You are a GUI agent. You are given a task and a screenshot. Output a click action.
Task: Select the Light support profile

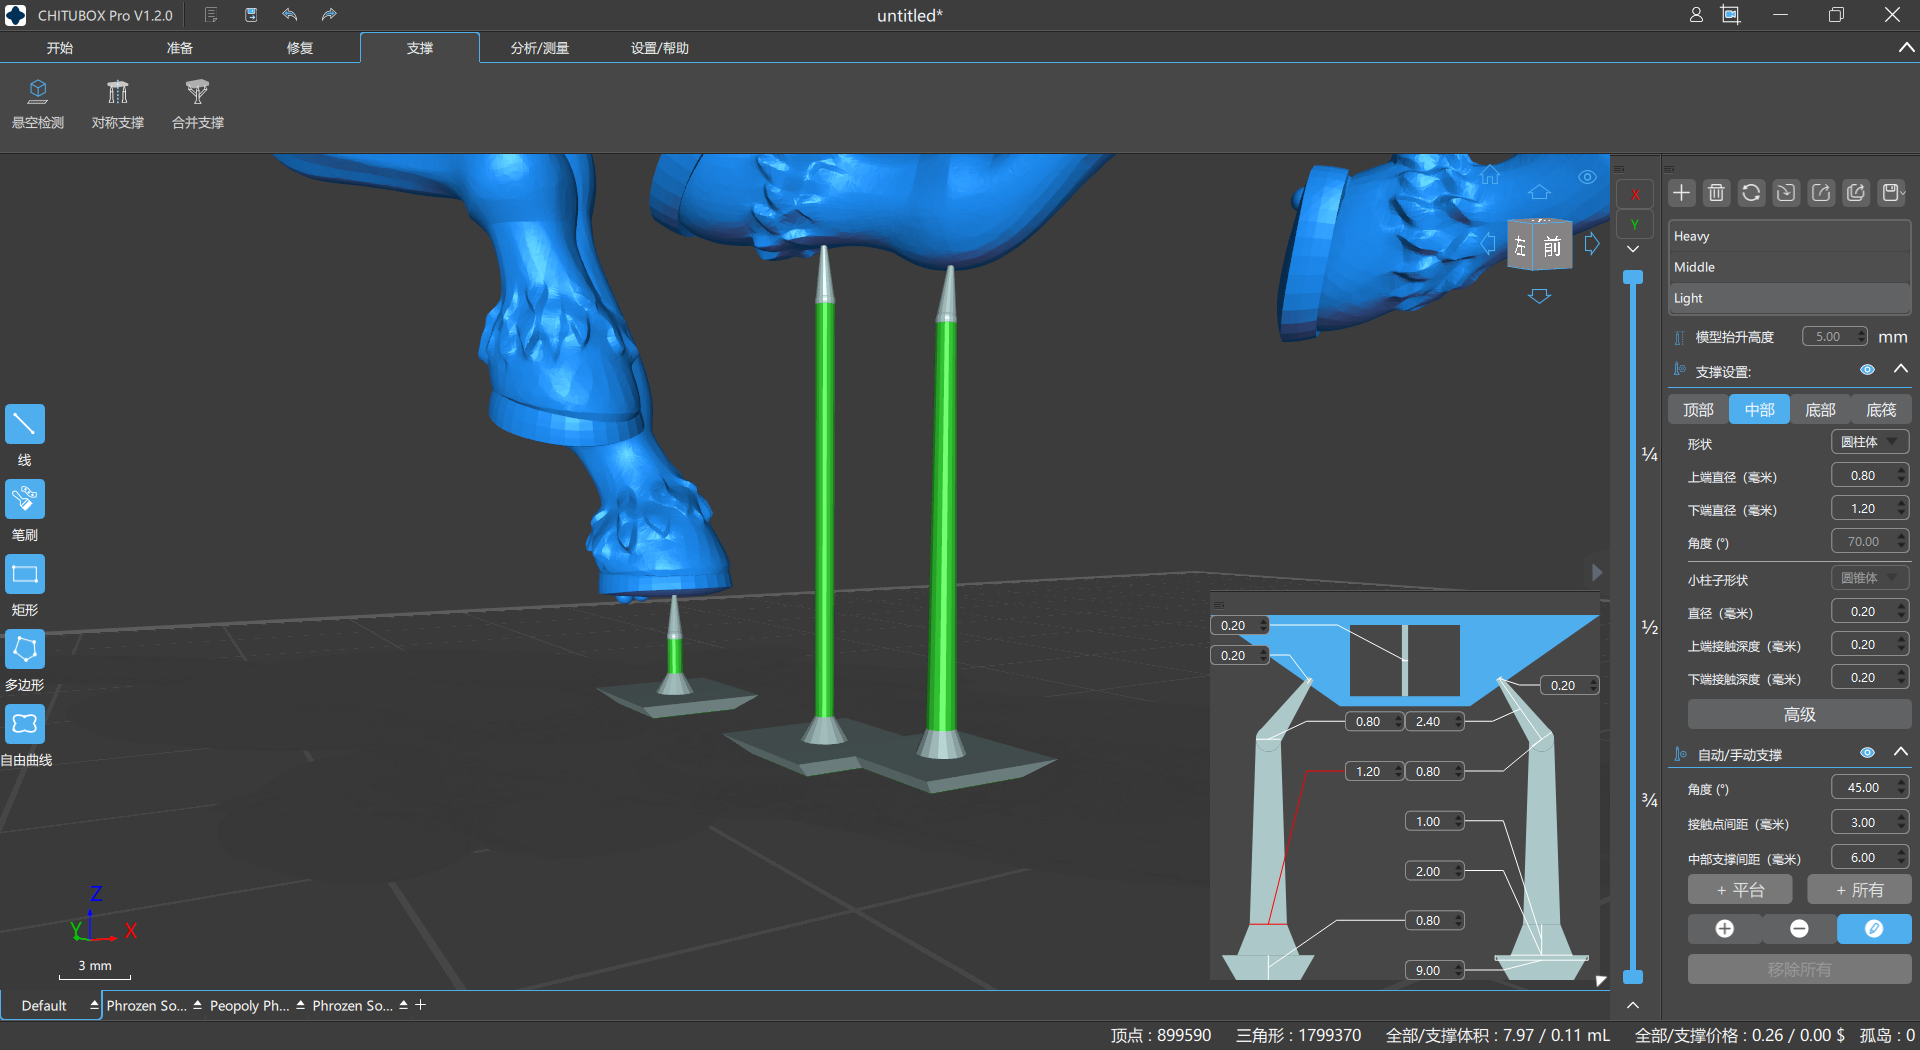[x=1789, y=298]
